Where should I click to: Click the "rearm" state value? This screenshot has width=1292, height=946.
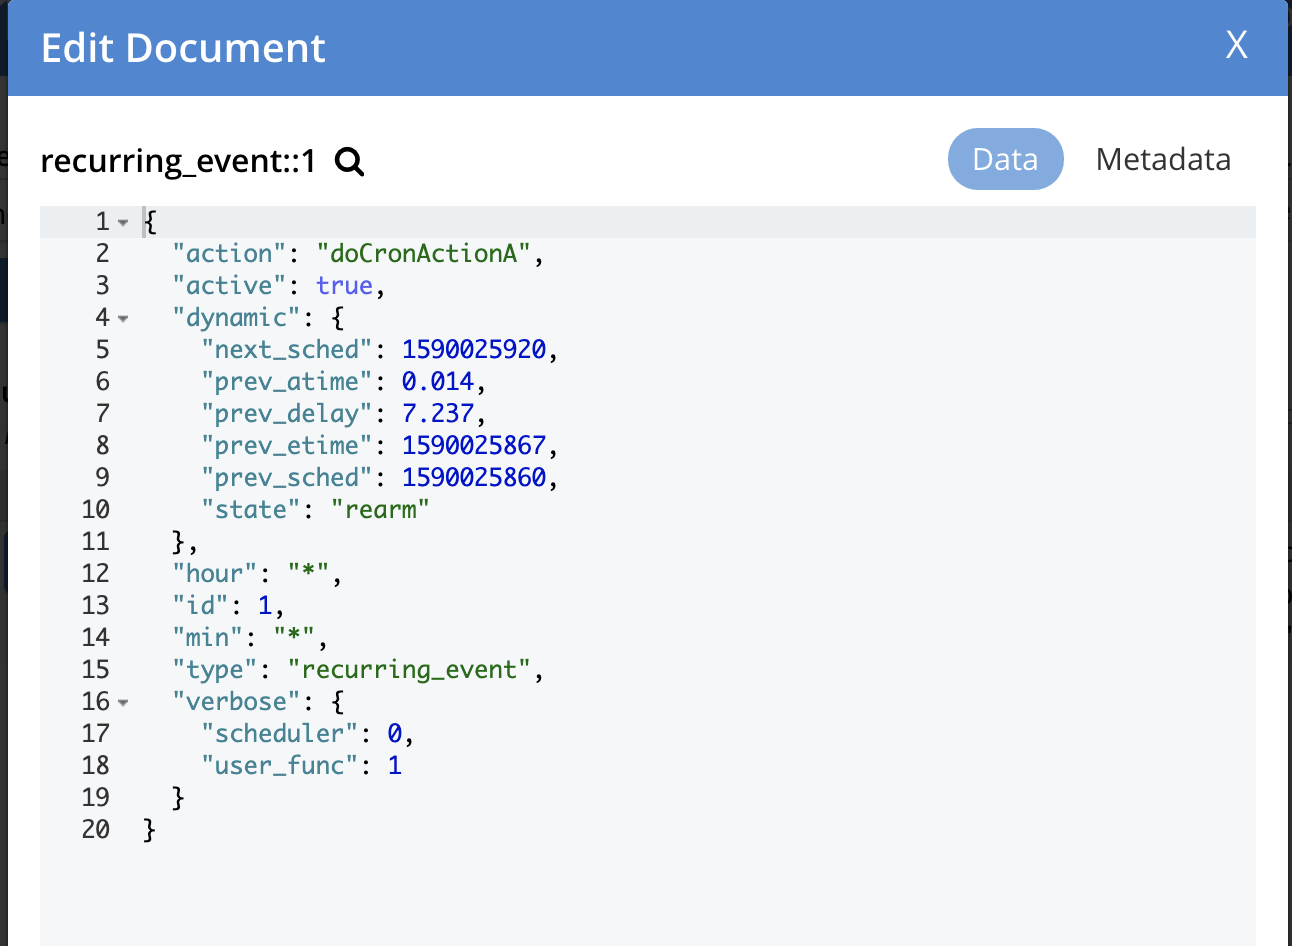380,510
